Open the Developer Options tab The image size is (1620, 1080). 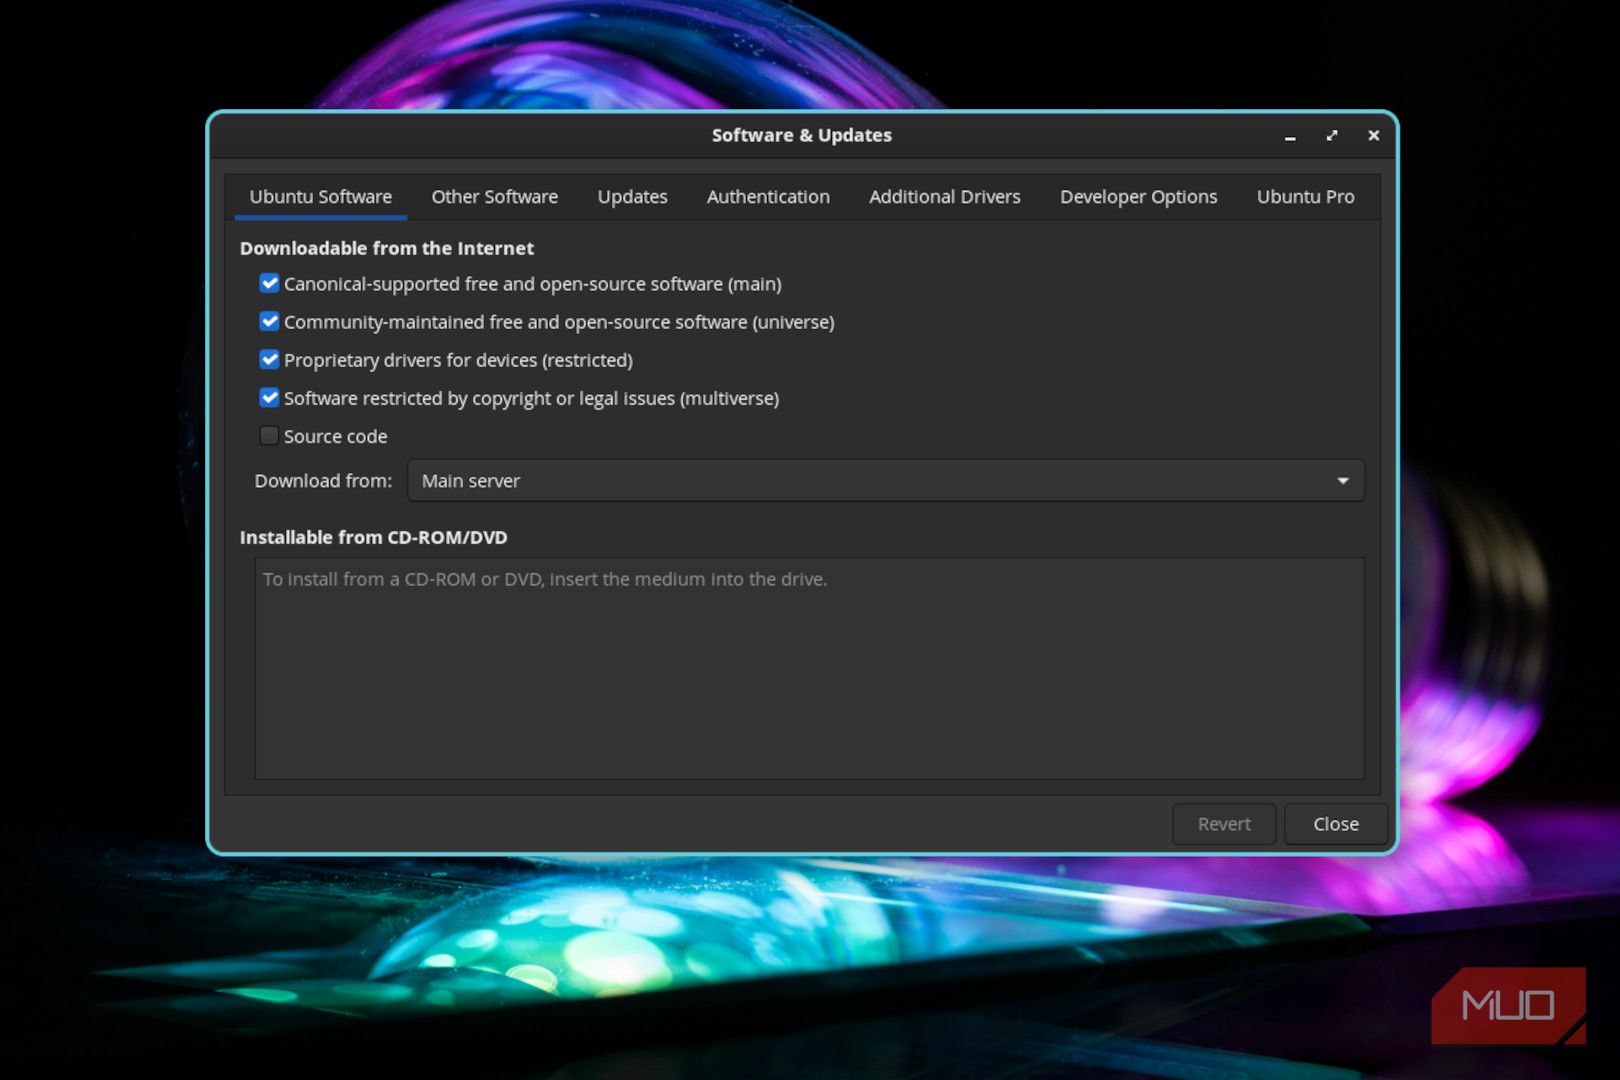1138,197
